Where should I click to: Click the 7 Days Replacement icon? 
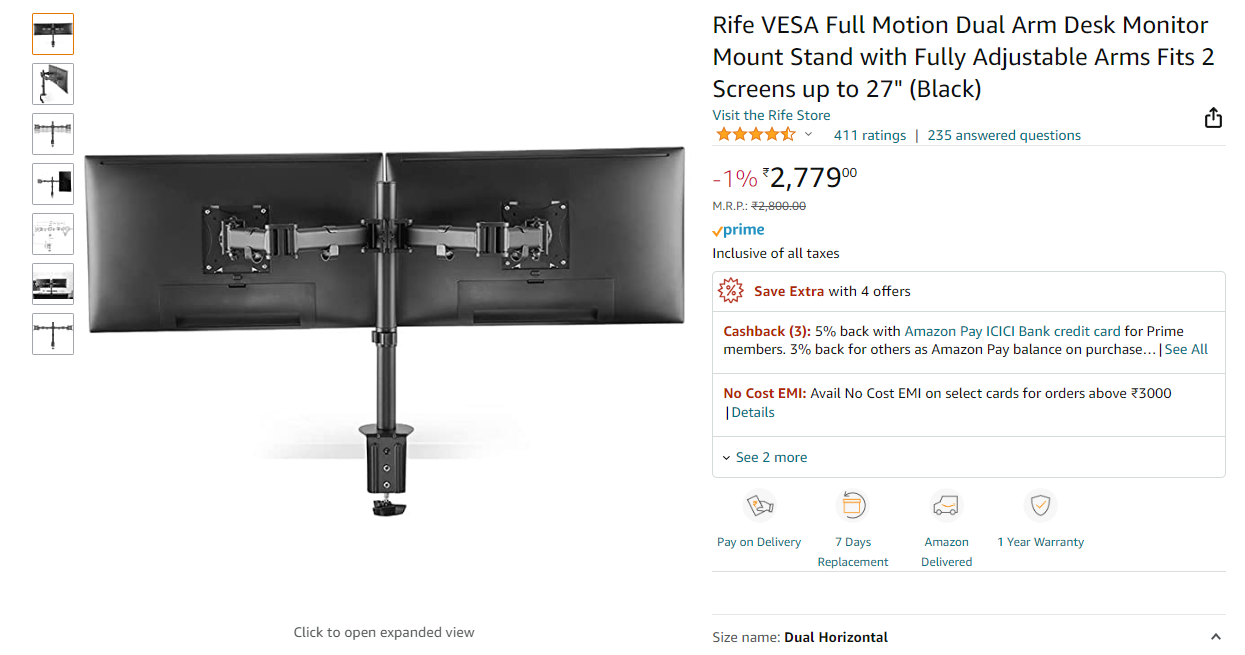[x=852, y=505]
